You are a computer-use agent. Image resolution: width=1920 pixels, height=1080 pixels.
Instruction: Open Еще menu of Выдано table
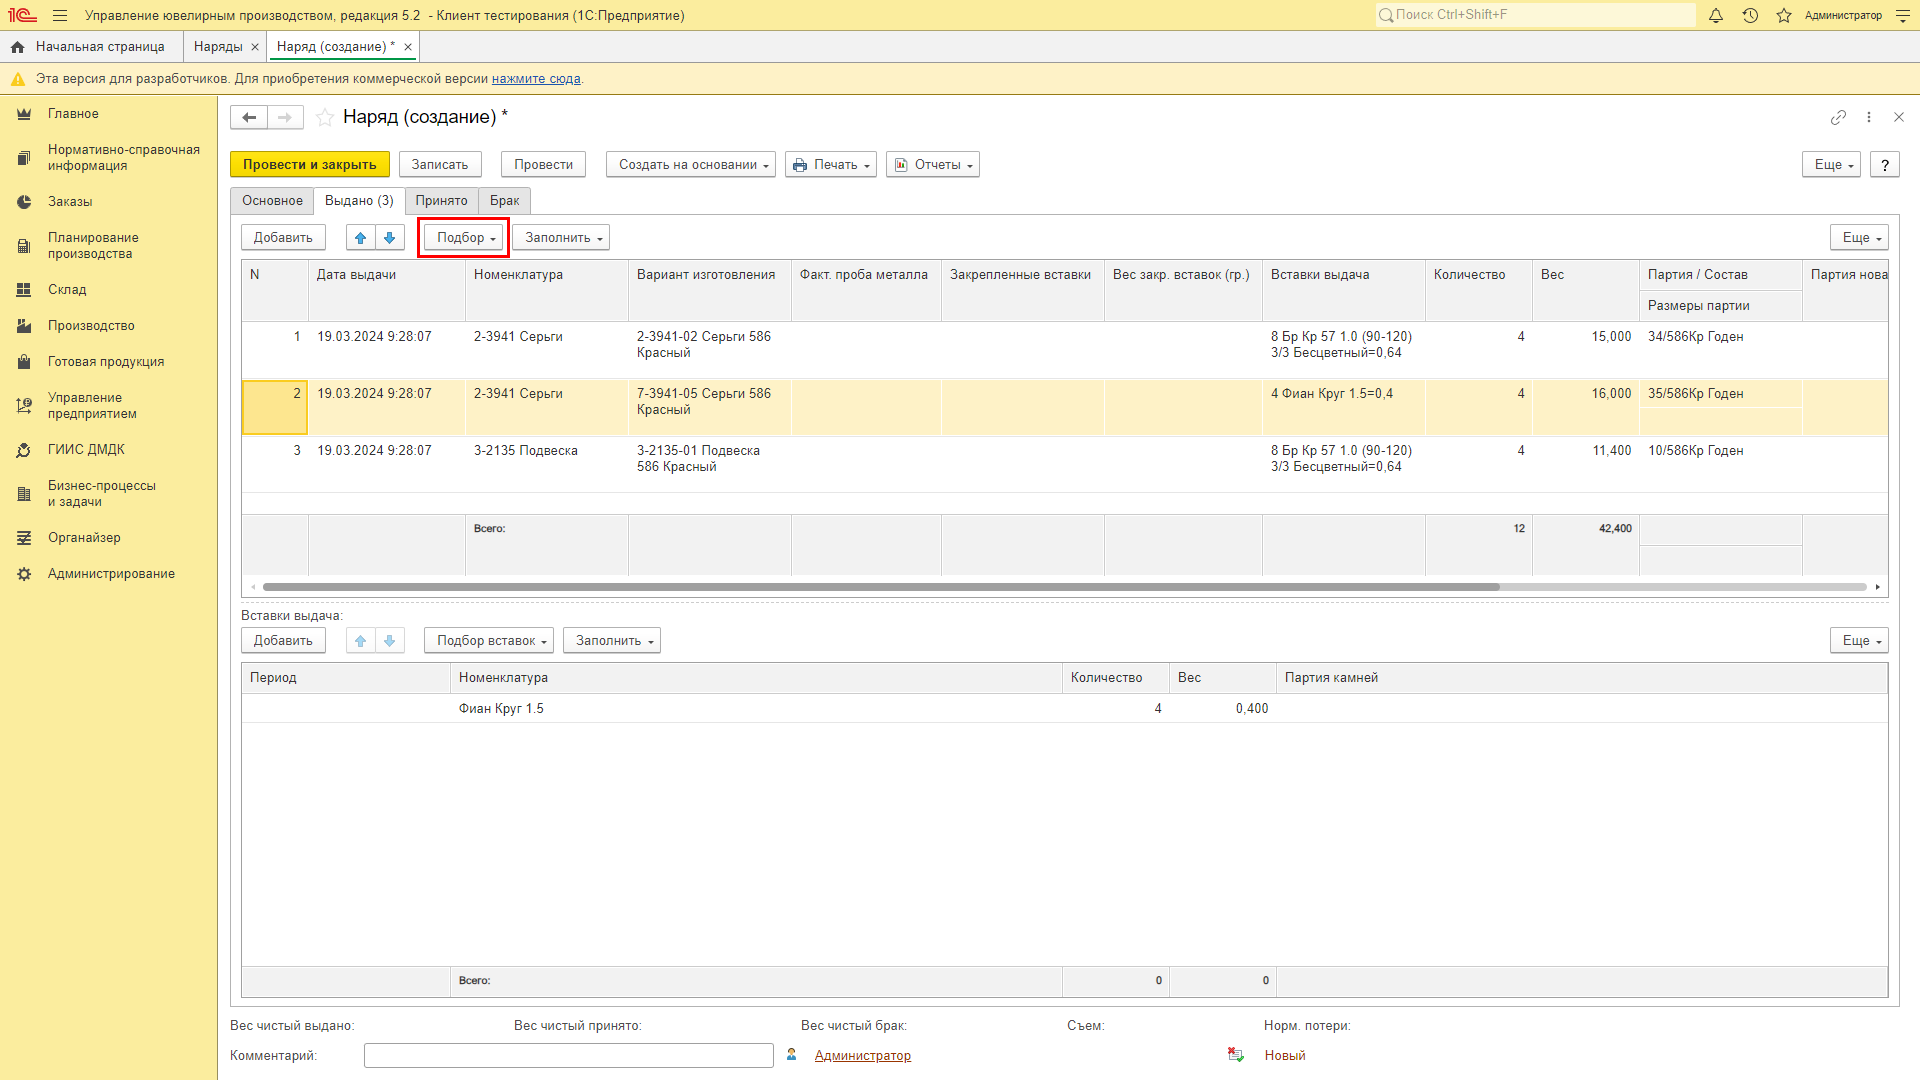(1859, 238)
